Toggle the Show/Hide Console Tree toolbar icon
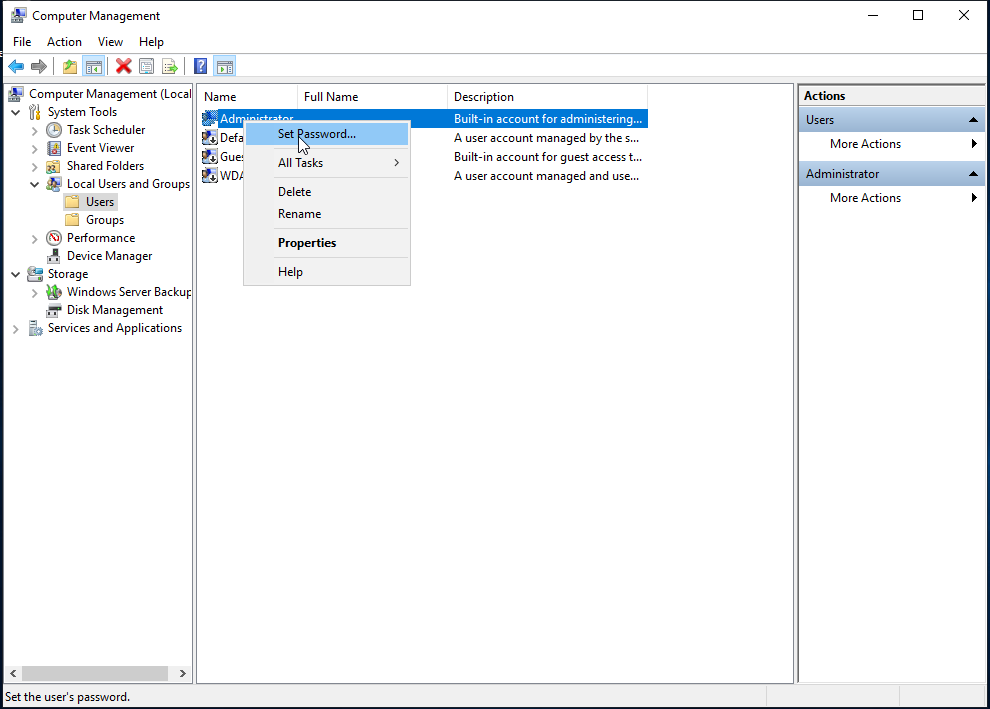Screen dimensions: 990x709 point(93,66)
